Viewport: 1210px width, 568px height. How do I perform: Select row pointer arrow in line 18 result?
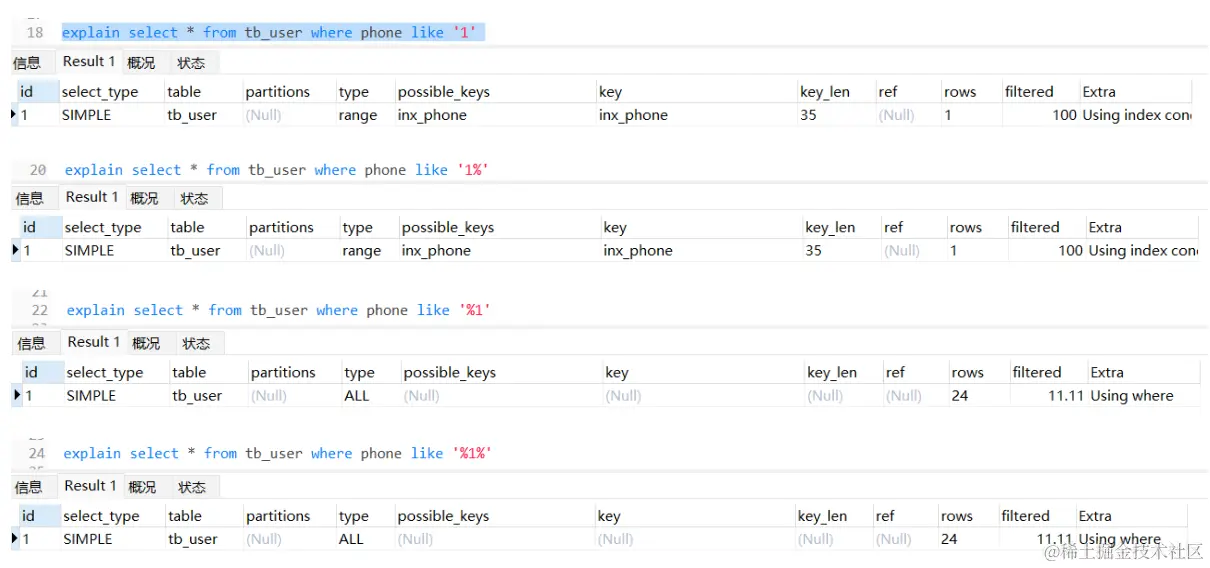pos(14,115)
